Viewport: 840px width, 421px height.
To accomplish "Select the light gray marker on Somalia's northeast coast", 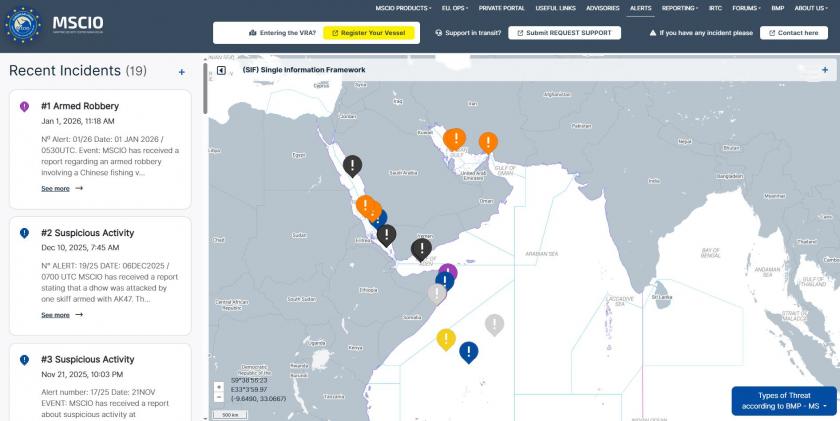I will pyautogui.click(x=436, y=294).
